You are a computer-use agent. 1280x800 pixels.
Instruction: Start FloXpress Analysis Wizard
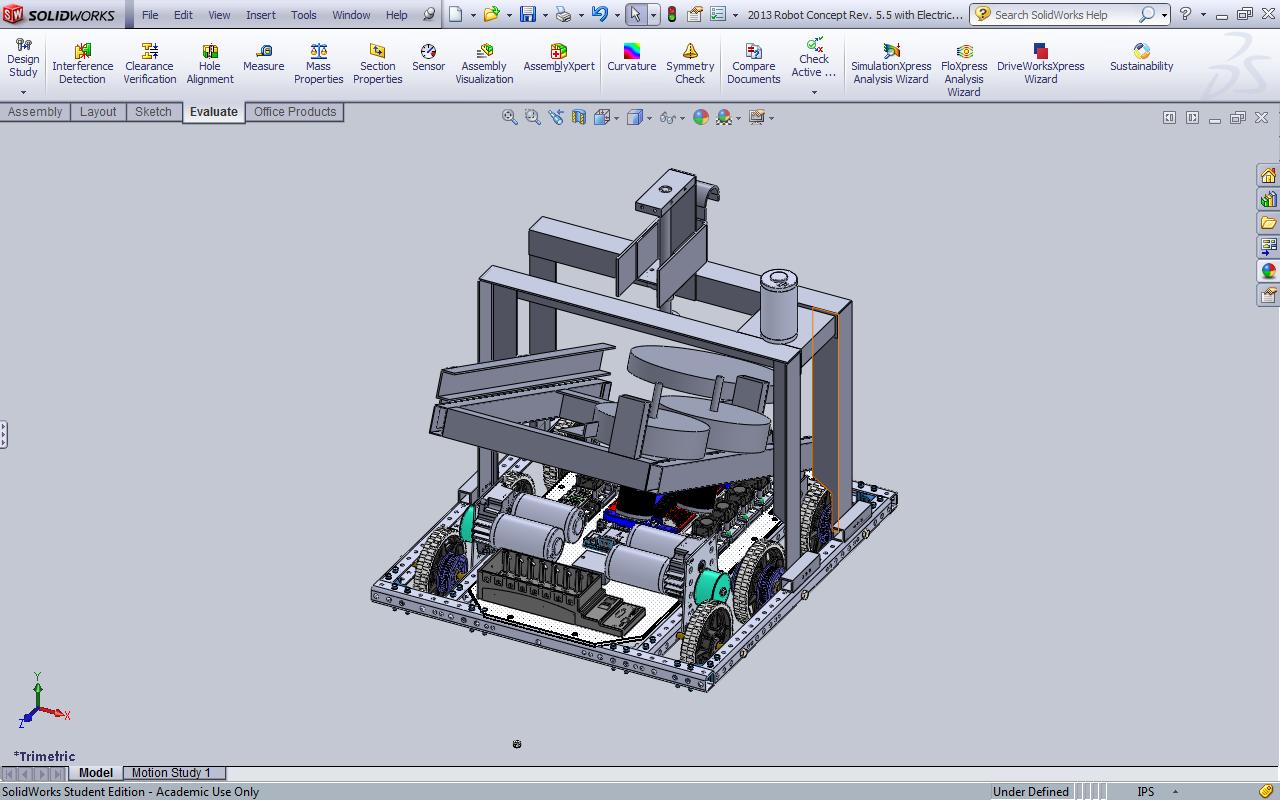point(964,70)
